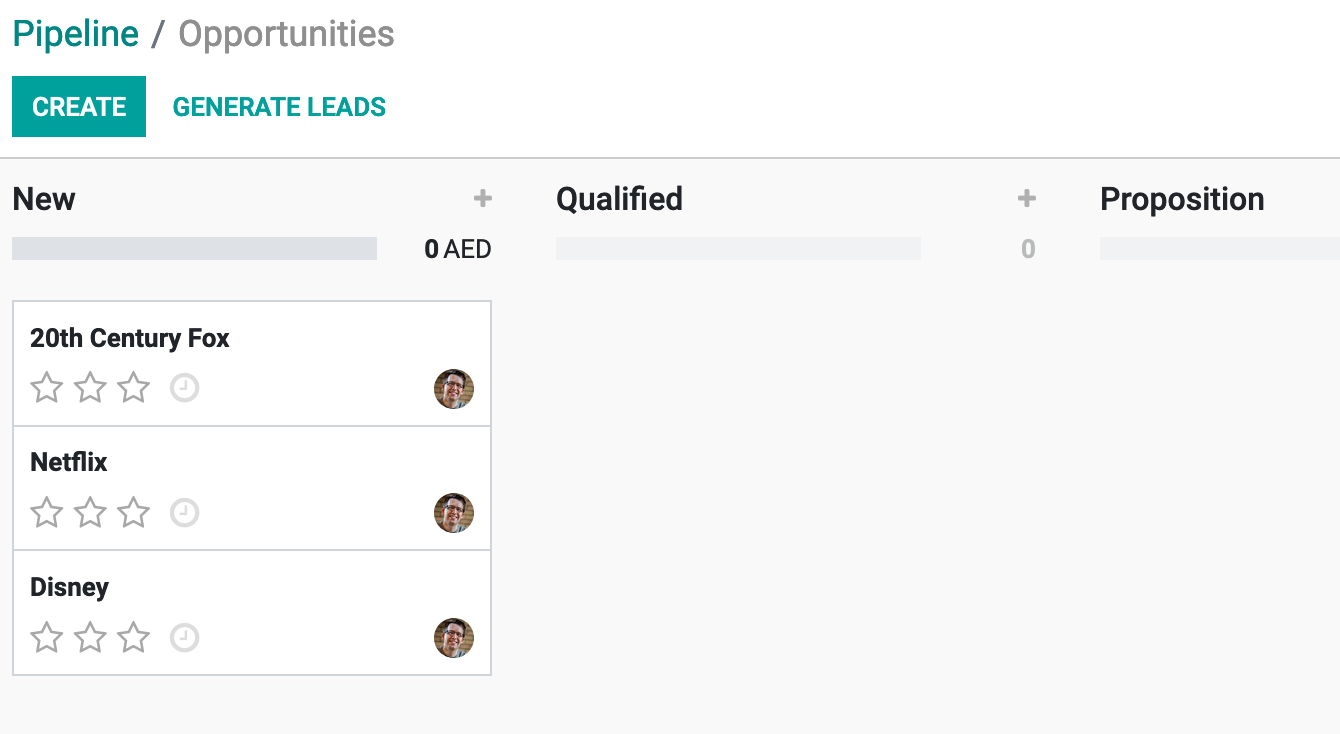Click Generate Leads button
1340x734 pixels.
point(279,107)
